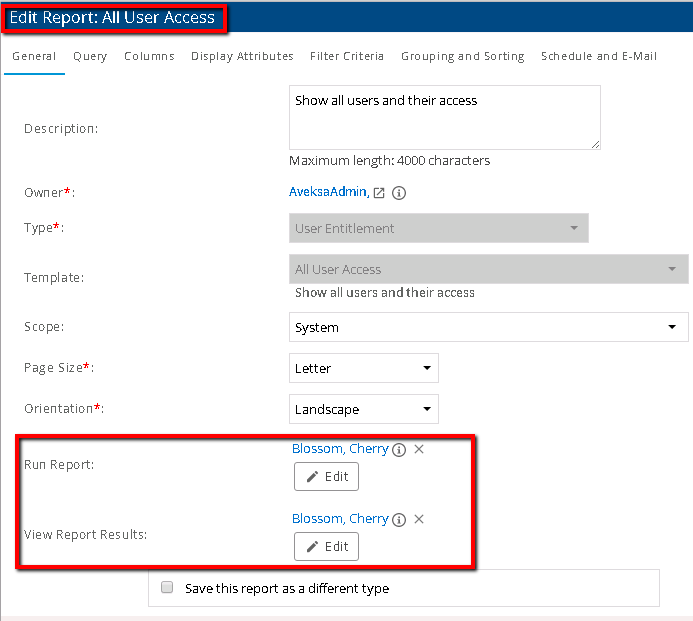Click info icon next to View Report Results user

pos(399,520)
